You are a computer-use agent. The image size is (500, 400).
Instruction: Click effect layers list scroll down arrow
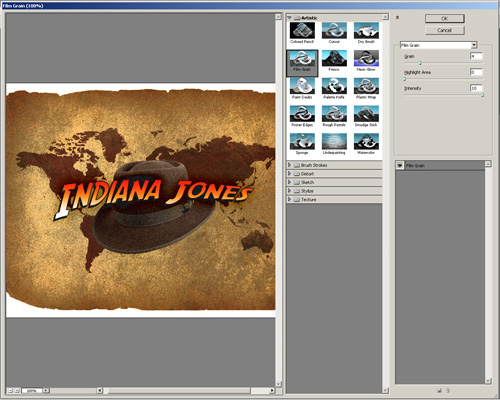(x=488, y=381)
